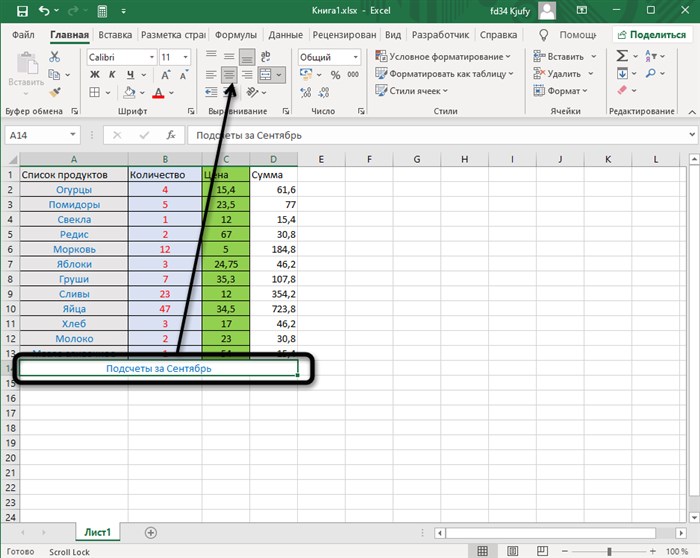
Task: Expand the Форматировать как таблицу menu
Action: click(x=445, y=74)
